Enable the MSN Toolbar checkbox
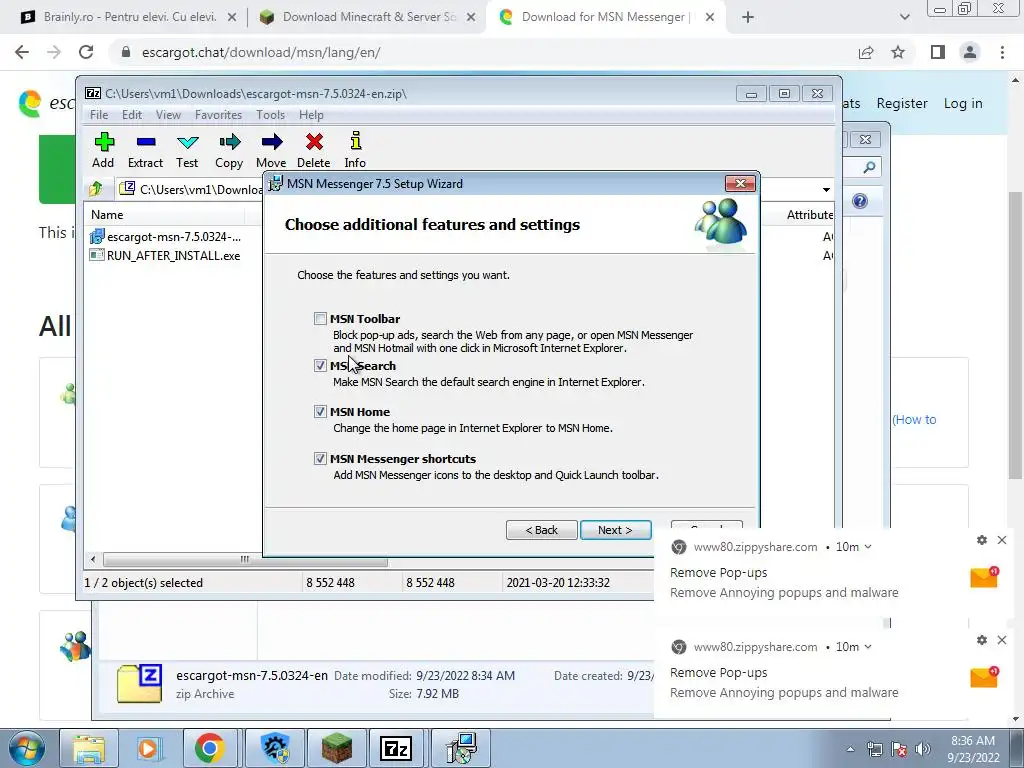Image resolution: width=1024 pixels, height=768 pixels. [x=320, y=319]
